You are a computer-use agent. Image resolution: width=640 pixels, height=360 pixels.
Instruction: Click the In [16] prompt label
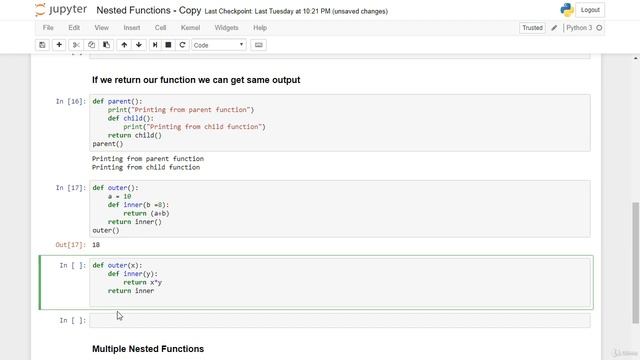[71, 101]
